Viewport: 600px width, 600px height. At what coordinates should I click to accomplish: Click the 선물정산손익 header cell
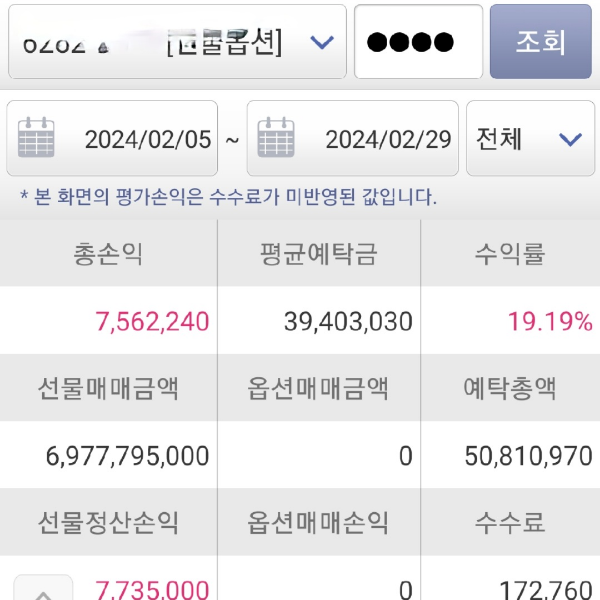[x=108, y=522]
